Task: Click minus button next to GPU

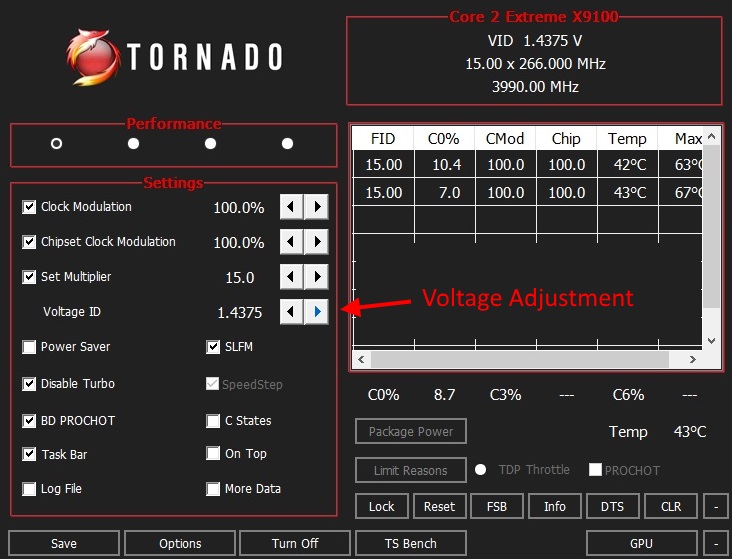Action: pyautogui.click(x=716, y=543)
